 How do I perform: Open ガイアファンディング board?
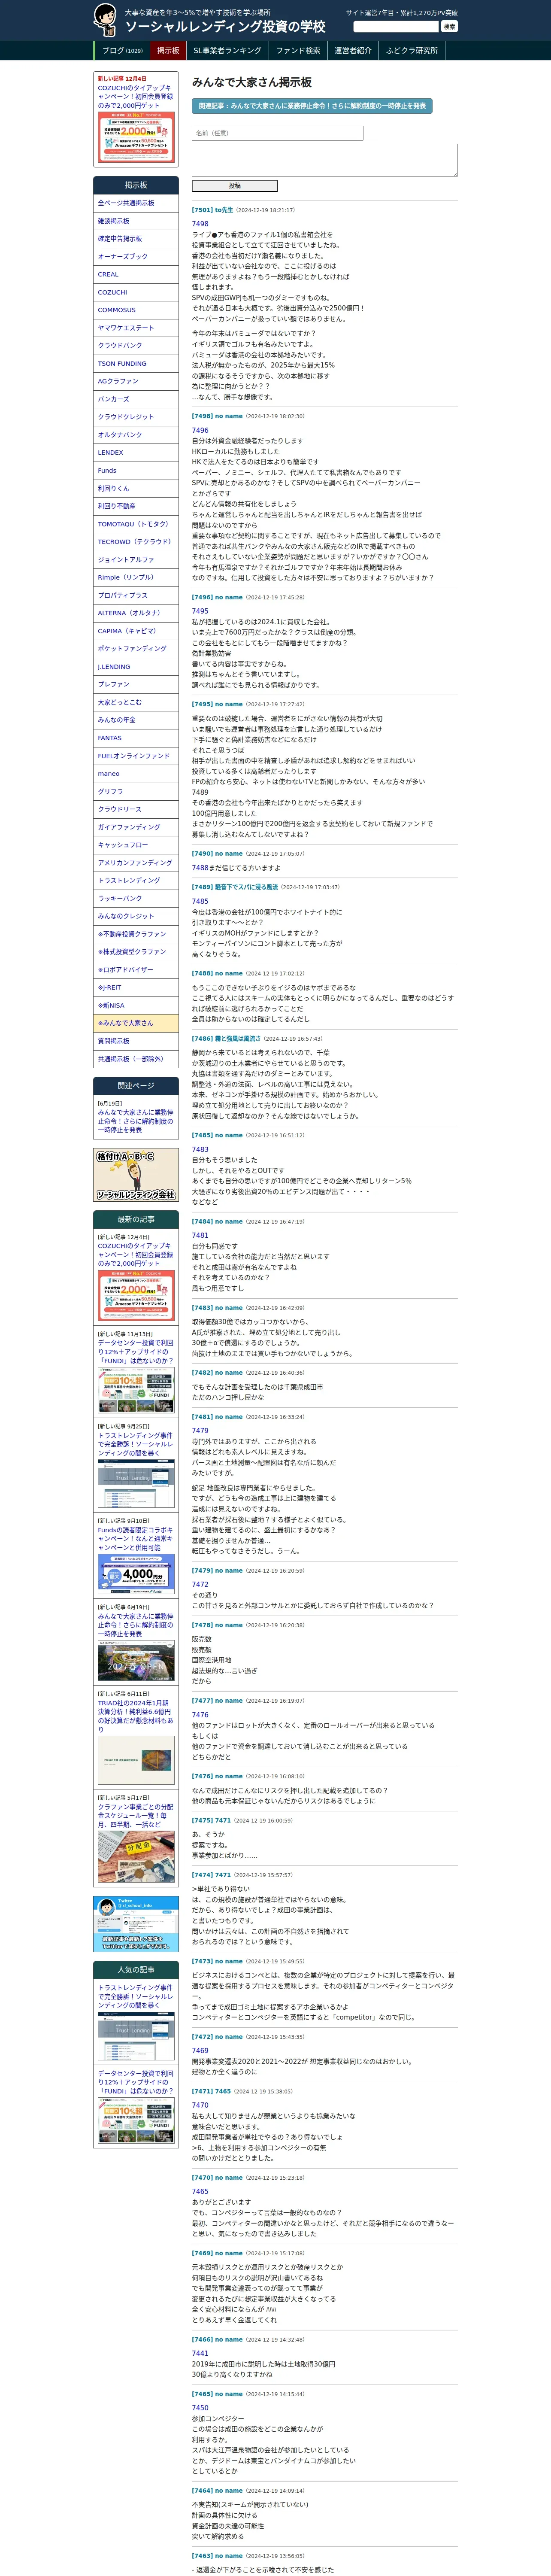coord(136,827)
